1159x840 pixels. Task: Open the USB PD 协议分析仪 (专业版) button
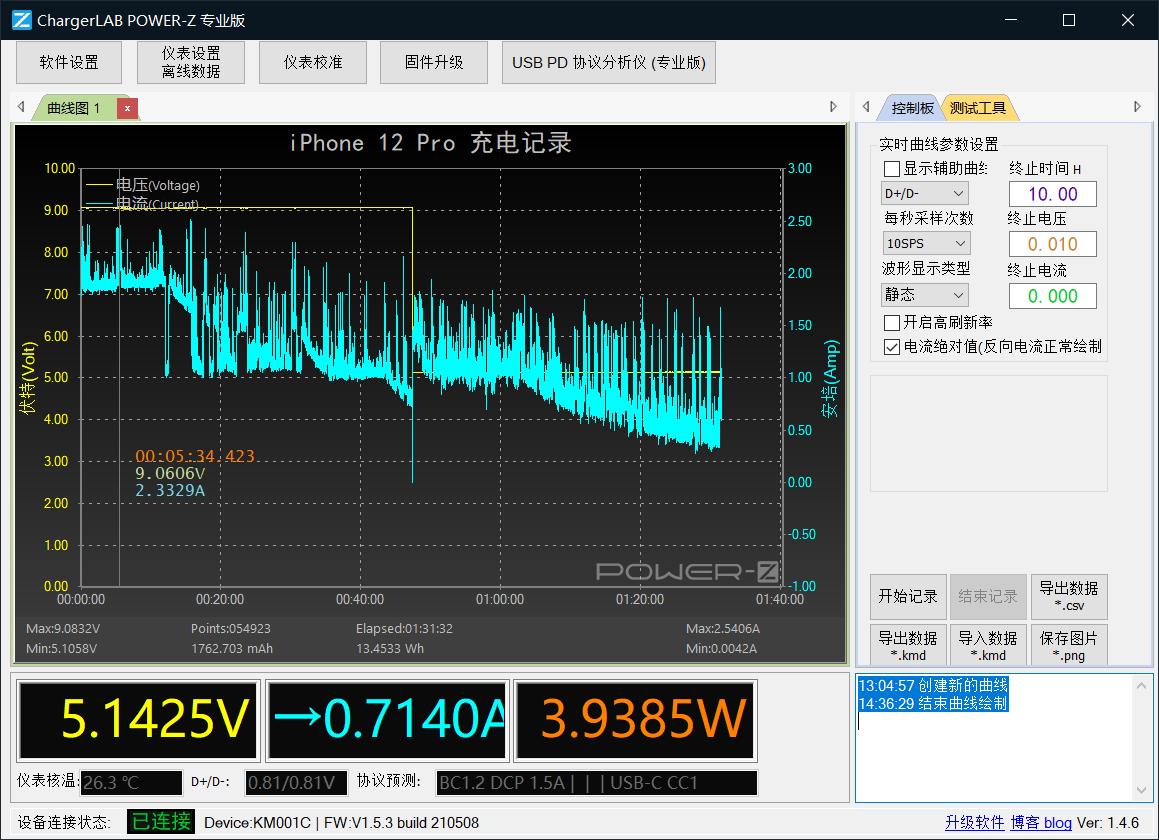pyautogui.click(x=608, y=62)
